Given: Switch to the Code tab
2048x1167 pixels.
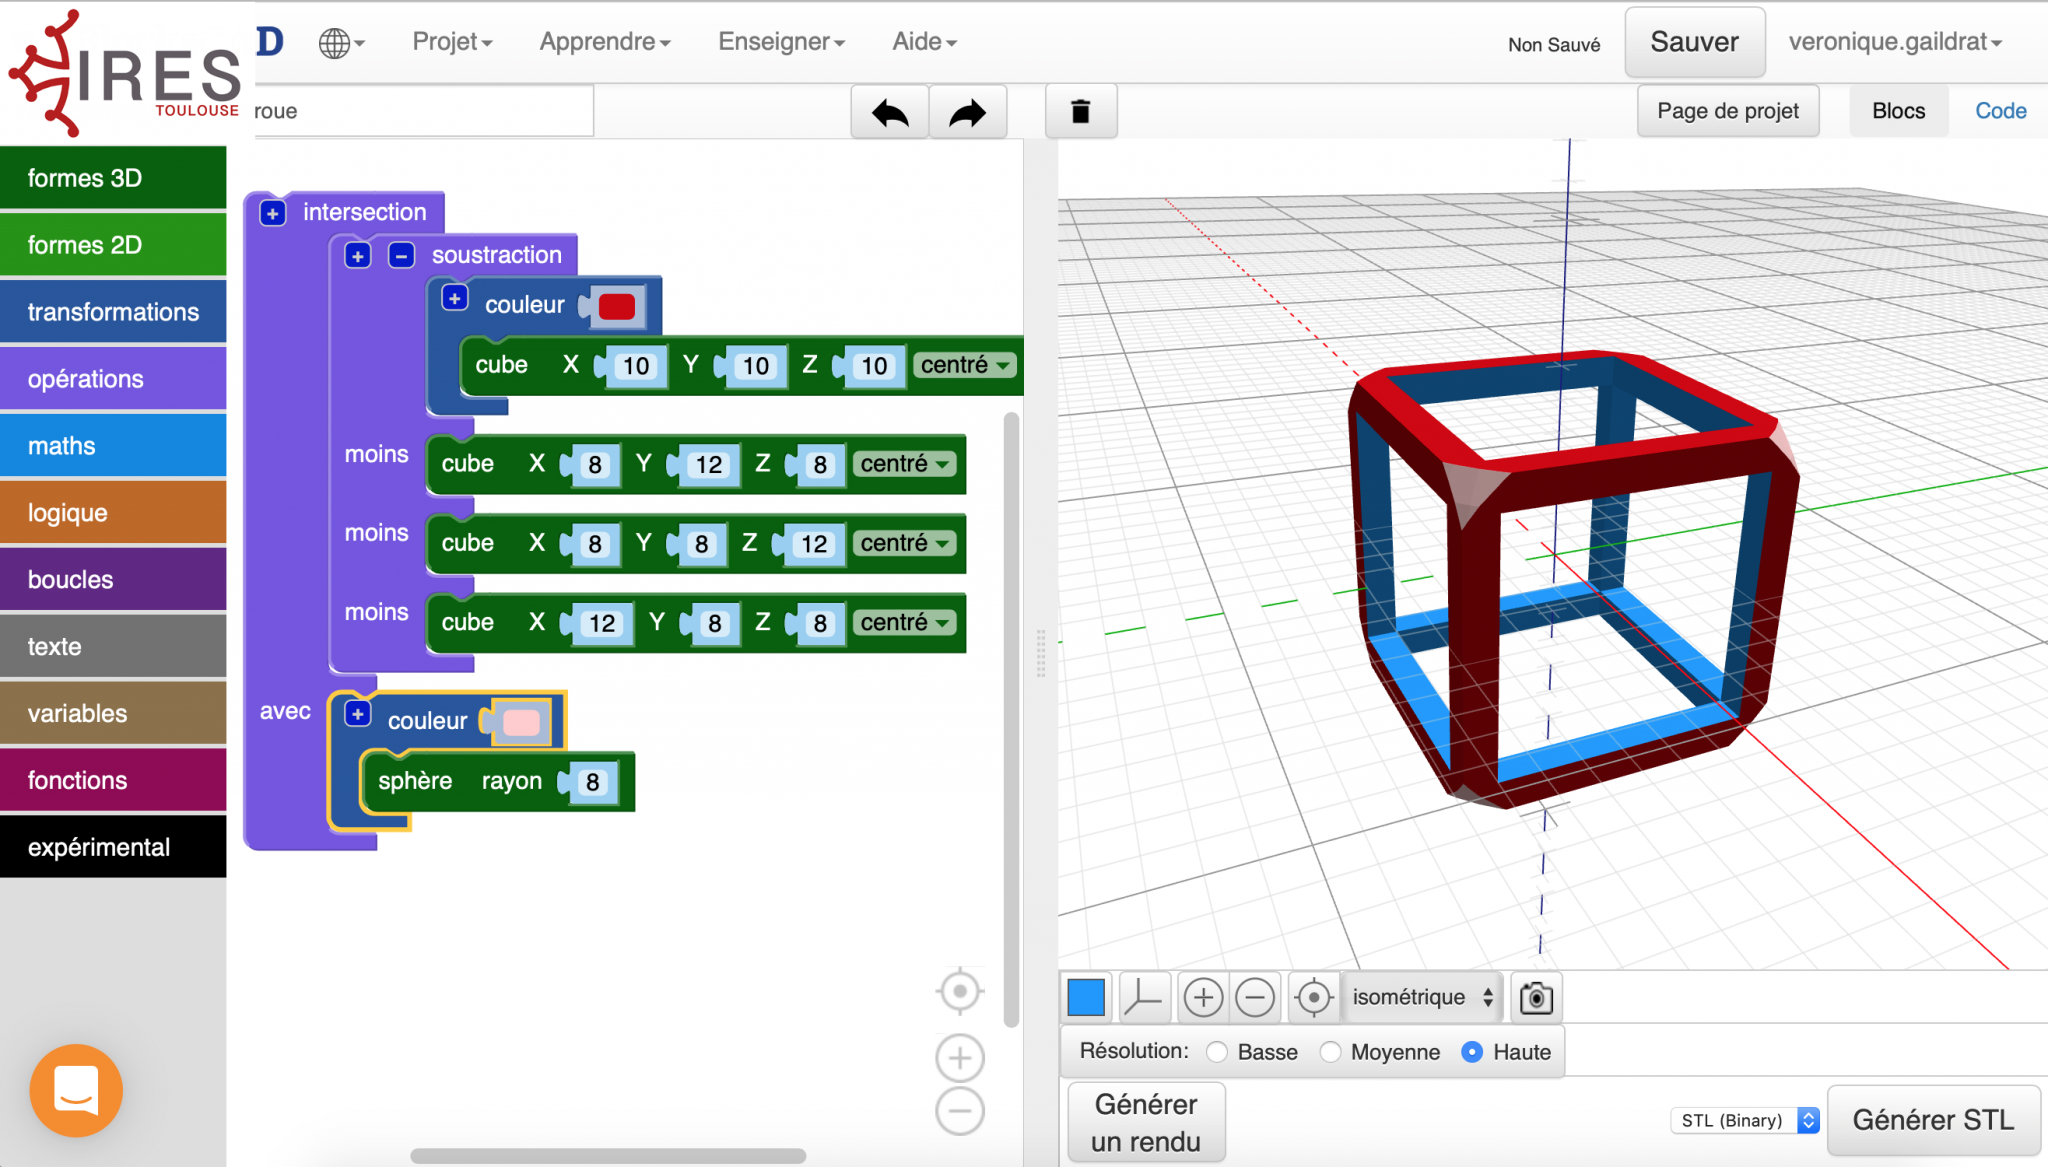Looking at the screenshot, I should pyautogui.click(x=1999, y=110).
